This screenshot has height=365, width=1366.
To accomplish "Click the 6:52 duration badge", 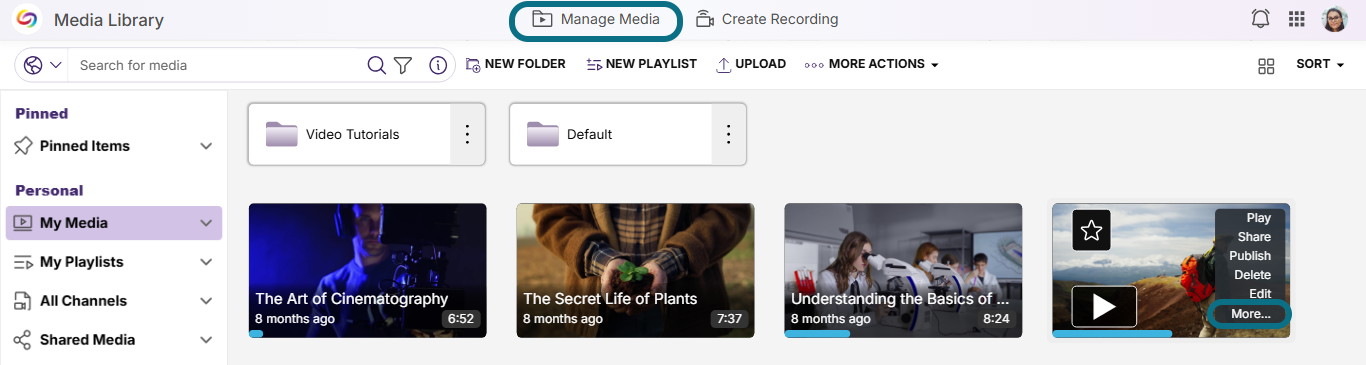I will (460, 319).
